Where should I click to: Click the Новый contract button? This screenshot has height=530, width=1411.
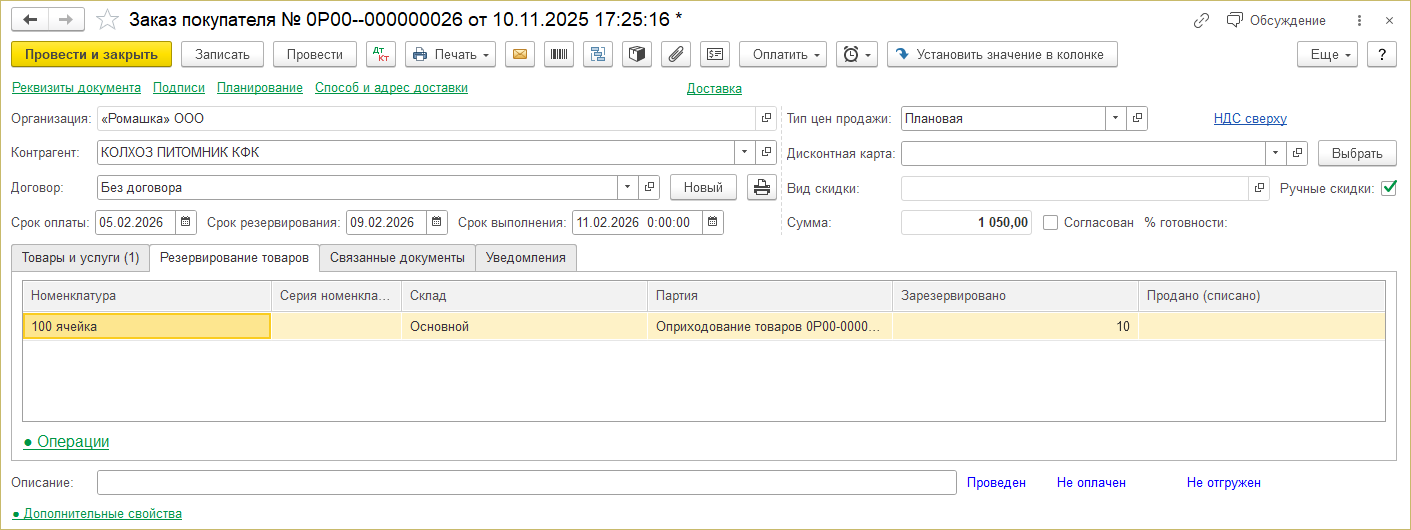[703, 187]
